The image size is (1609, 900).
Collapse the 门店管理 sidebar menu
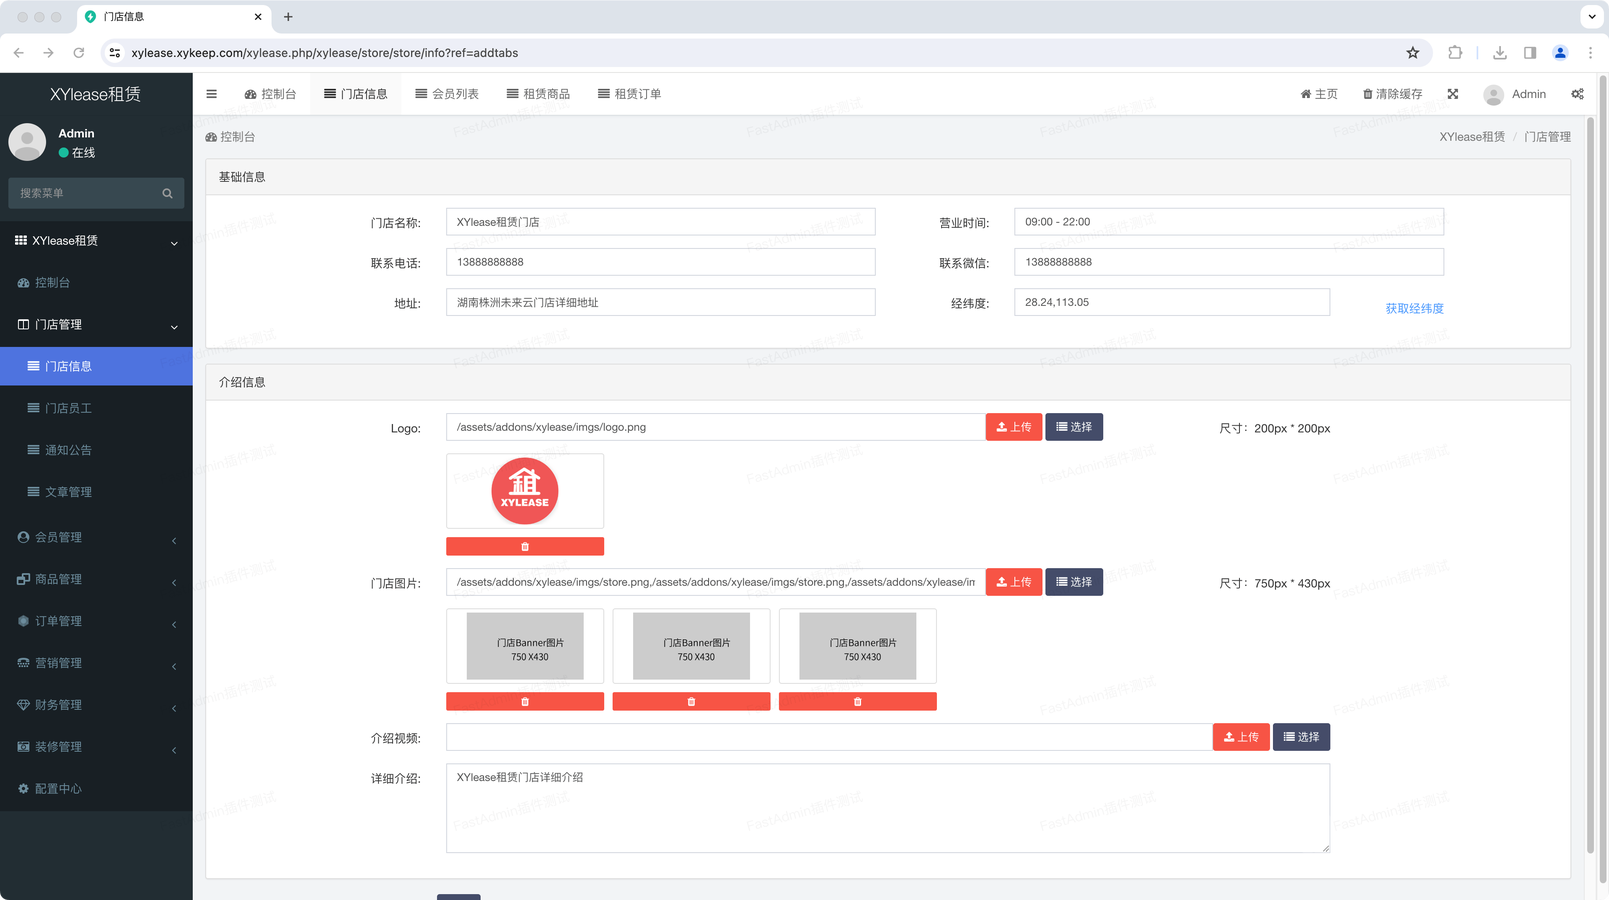[96, 325]
